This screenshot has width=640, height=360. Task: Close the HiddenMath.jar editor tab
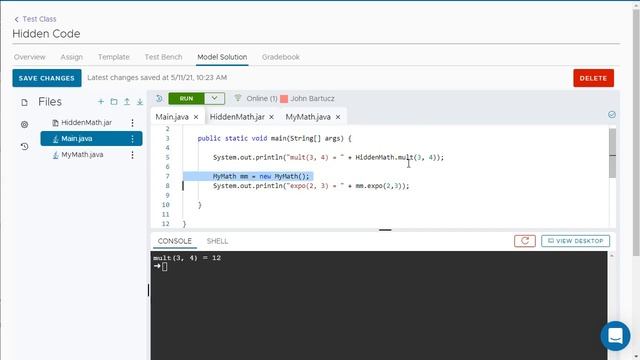[271, 117]
